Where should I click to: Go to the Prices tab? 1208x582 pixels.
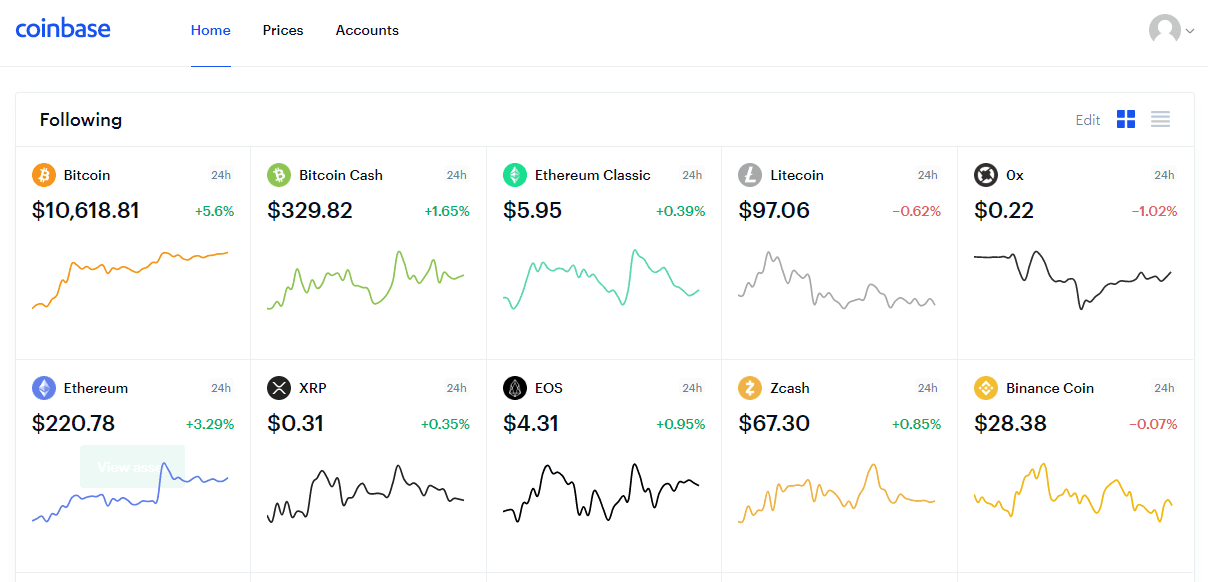click(283, 31)
